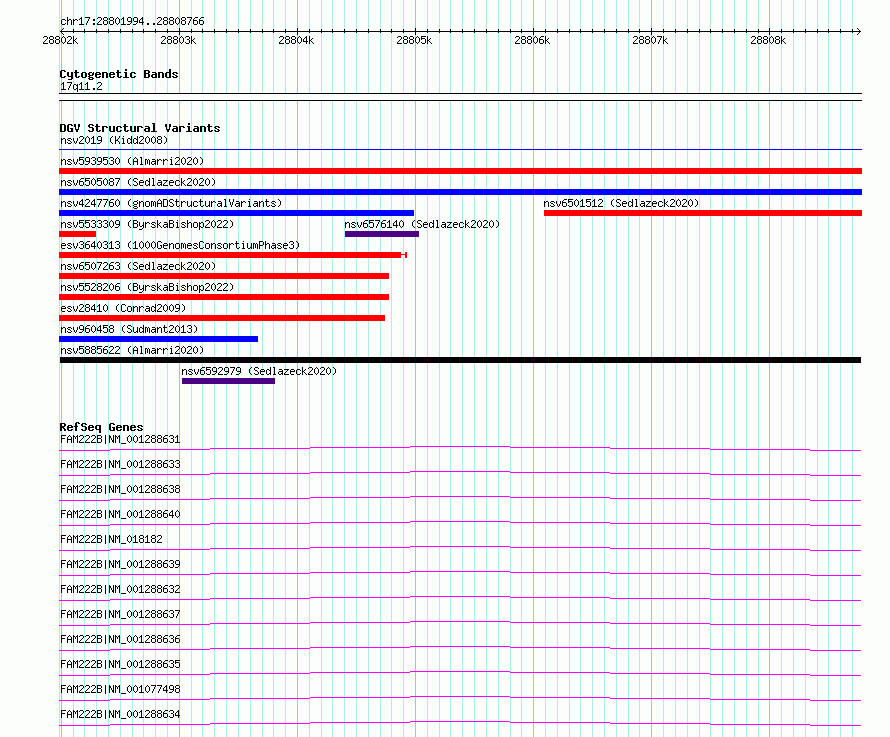Open the nsv5533309 (ByrskaBishop2022) label

coord(148,224)
